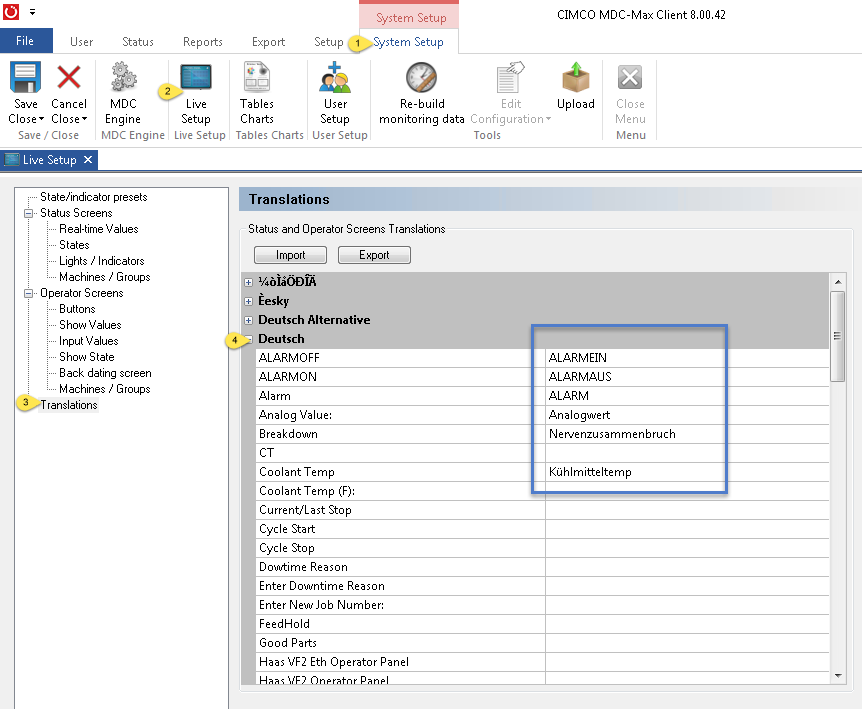Expand the first garbled-name language group
Image resolution: width=862 pixels, height=709 pixels.
[248, 283]
